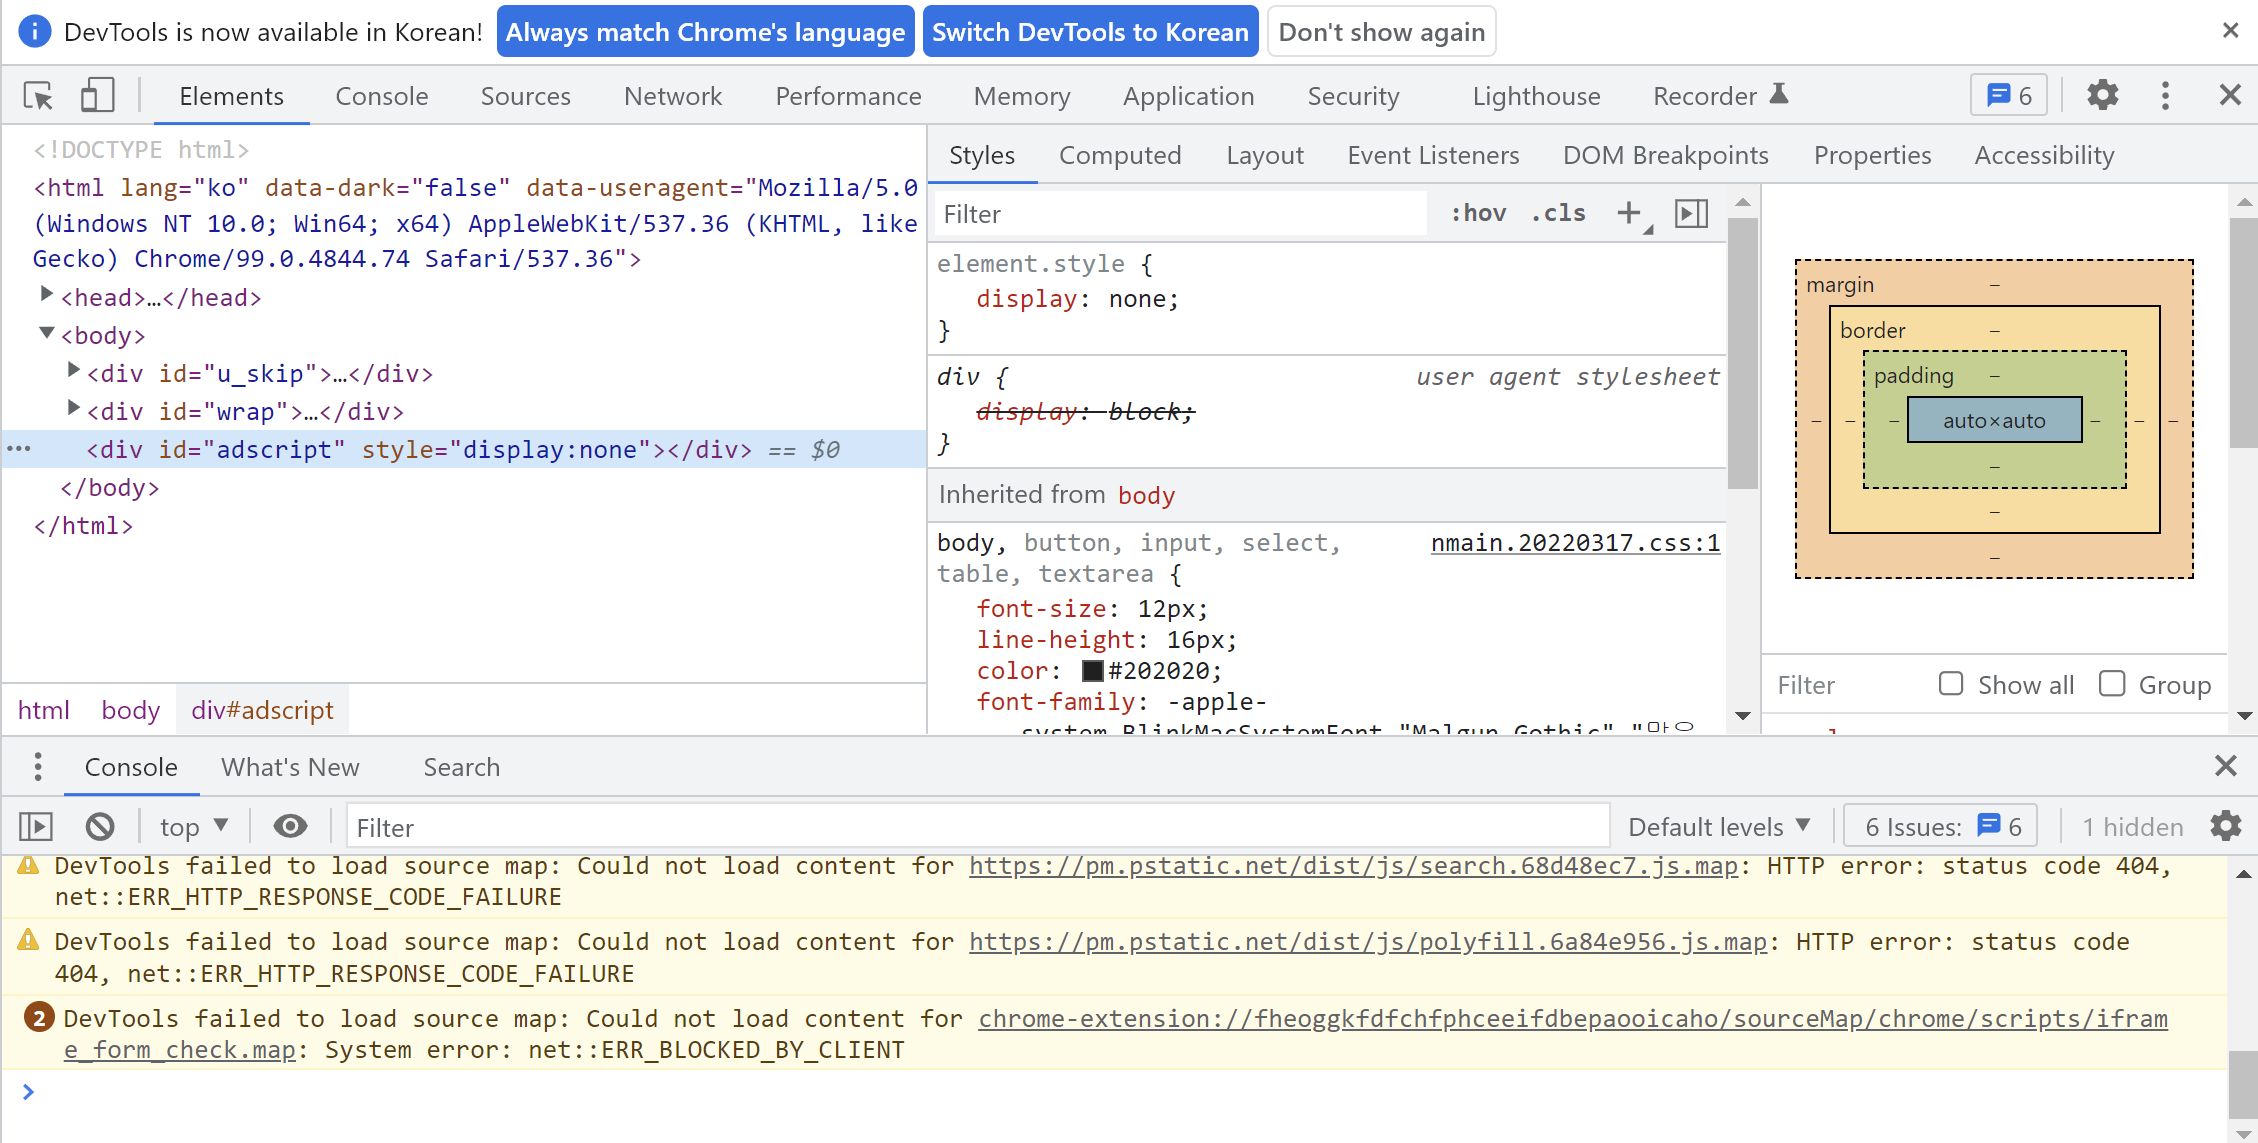Image resolution: width=2258 pixels, height=1143 pixels.
Task: Open the Default levels dropdown
Action: 1718,827
